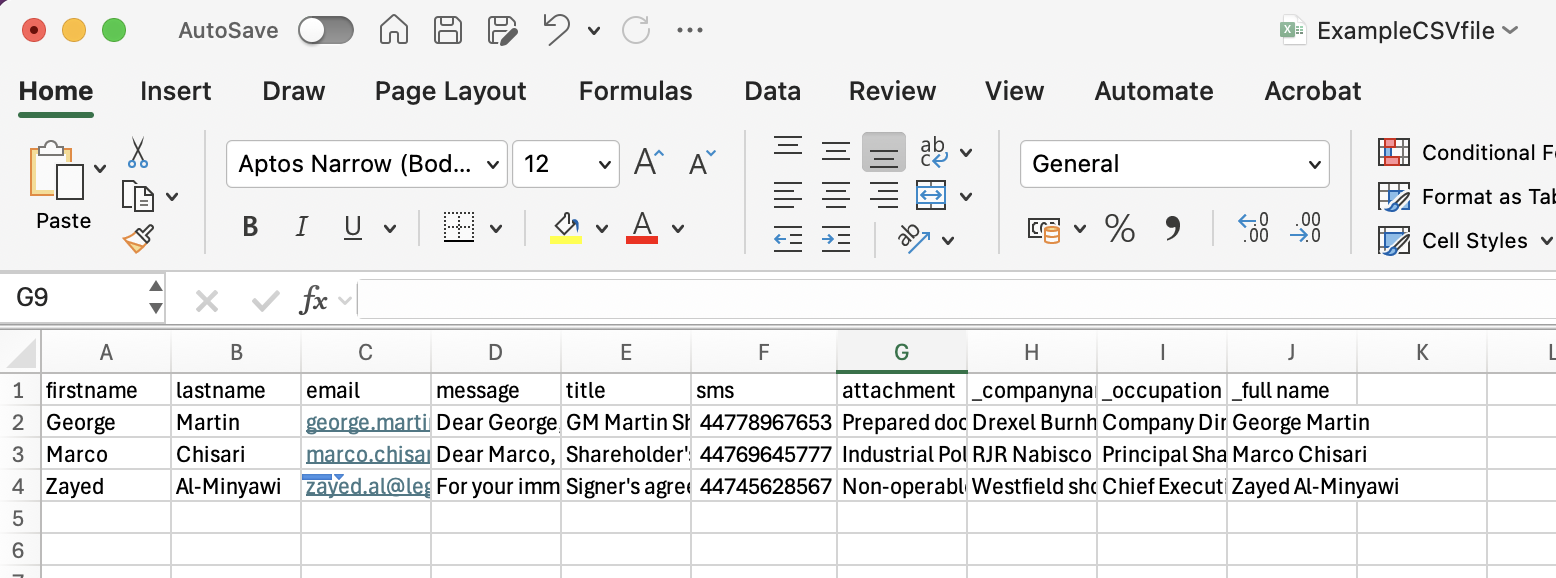The image size is (1556, 578).
Task: Switch to the Formulas ribbon tab
Action: tap(635, 91)
